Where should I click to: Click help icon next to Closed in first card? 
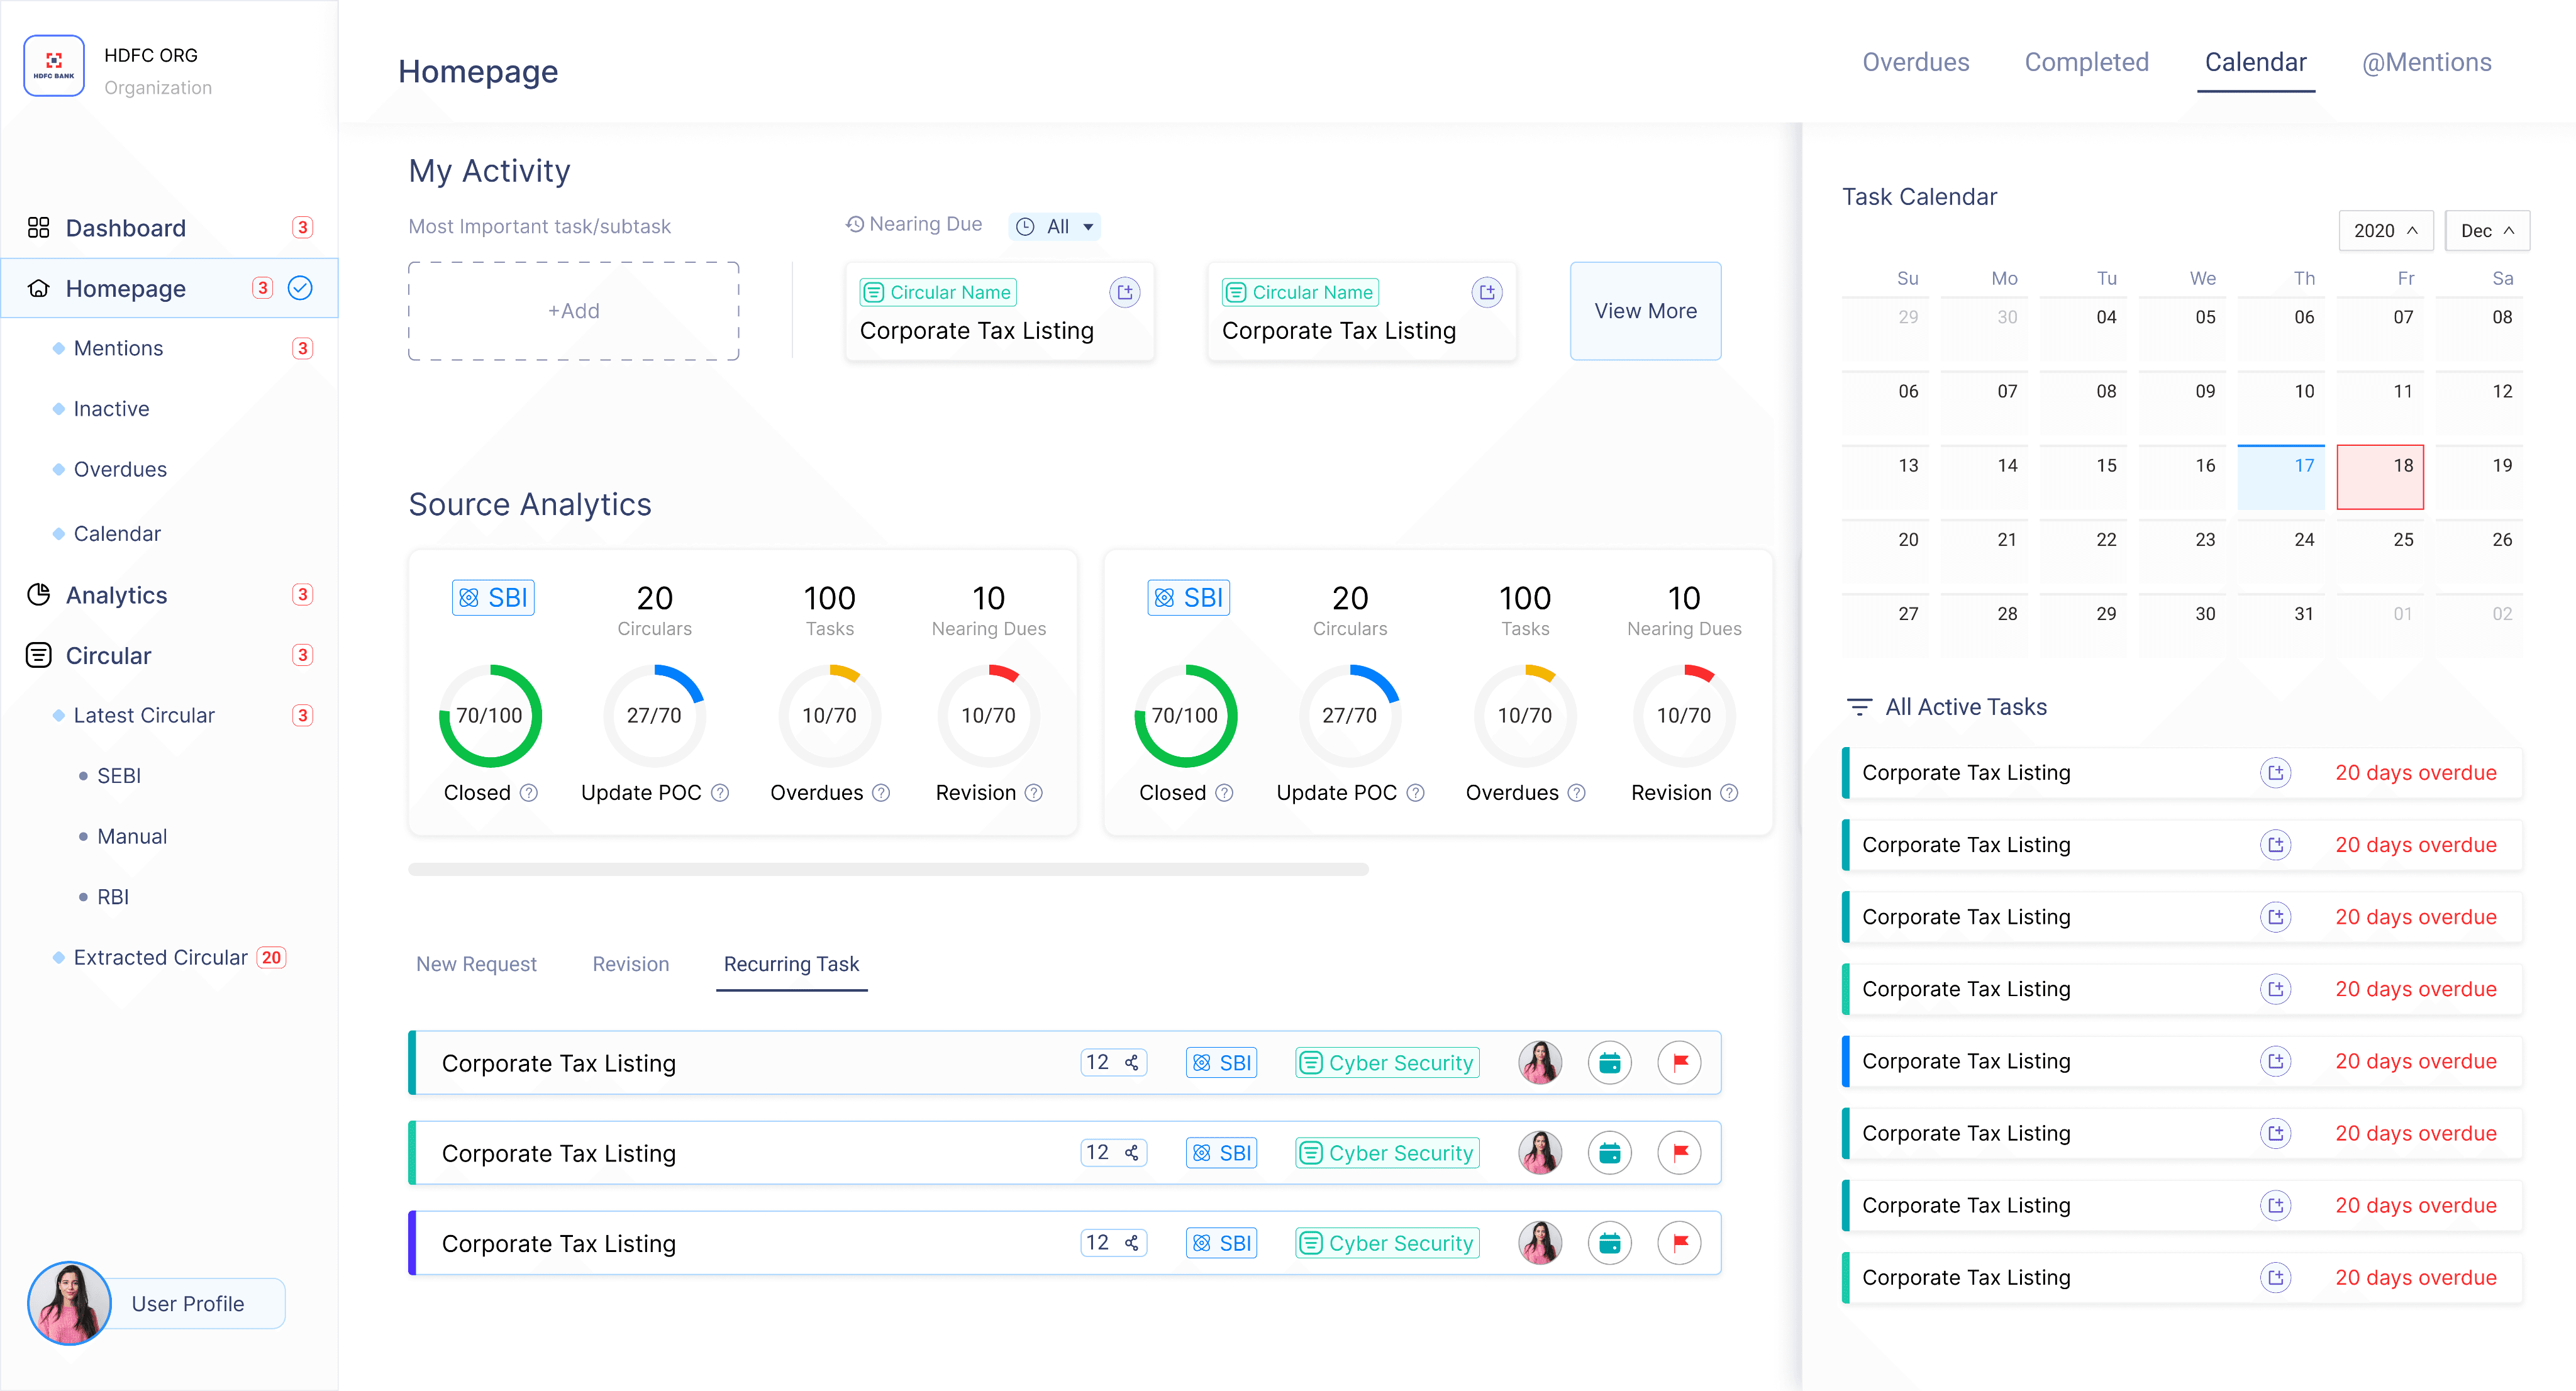coord(529,793)
